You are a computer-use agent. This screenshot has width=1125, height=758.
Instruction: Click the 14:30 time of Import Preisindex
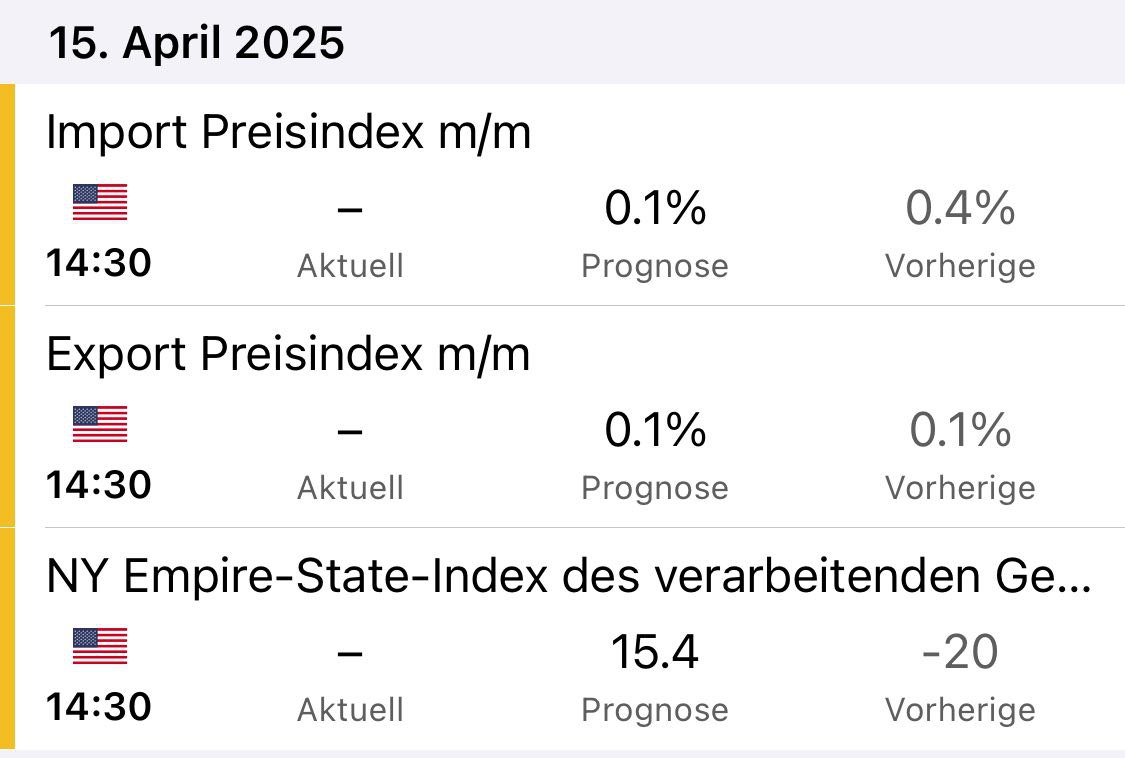pos(98,263)
